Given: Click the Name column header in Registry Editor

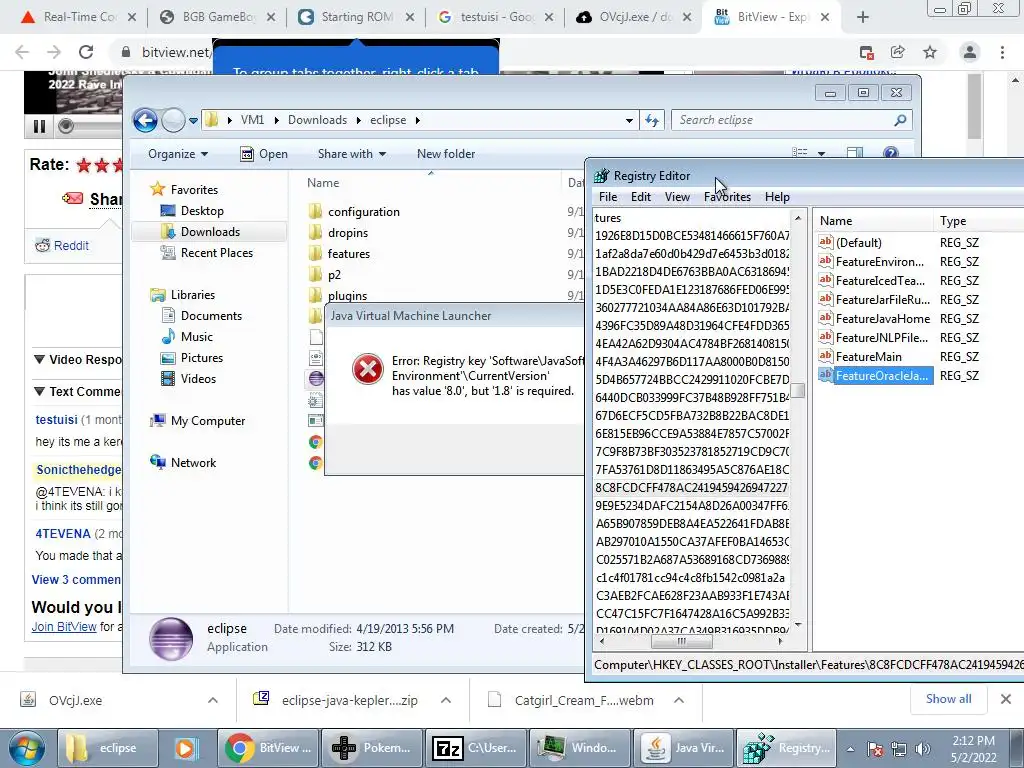Looking at the screenshot, I should (874, 221).
